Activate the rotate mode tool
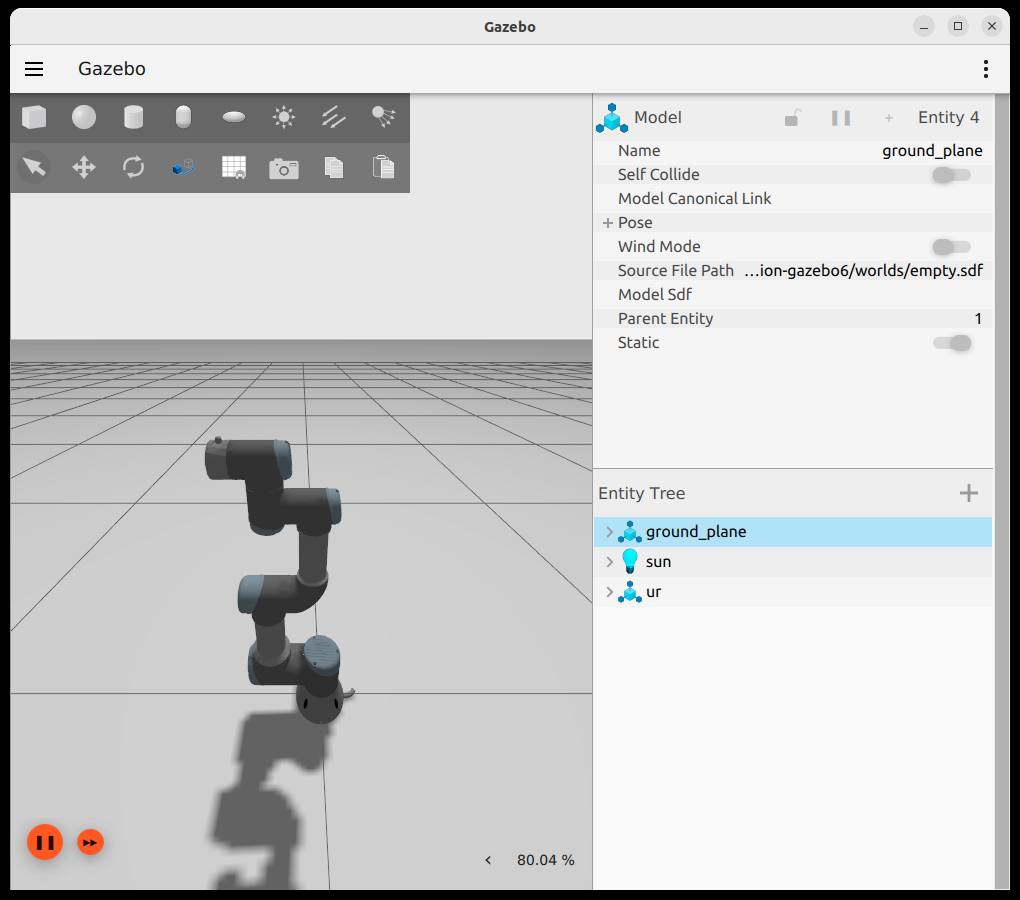The image size is (1020, 900). [133, 167]
